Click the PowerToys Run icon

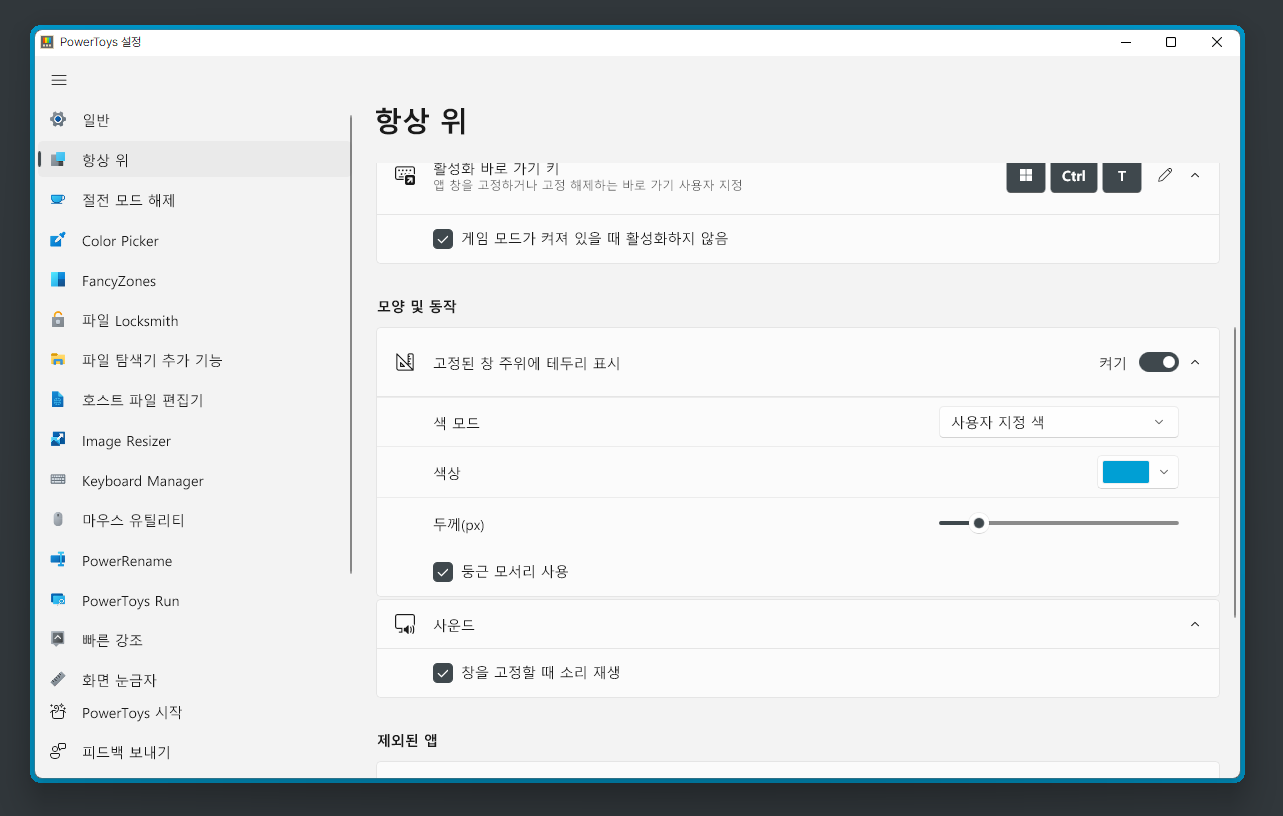coord(58,600)
